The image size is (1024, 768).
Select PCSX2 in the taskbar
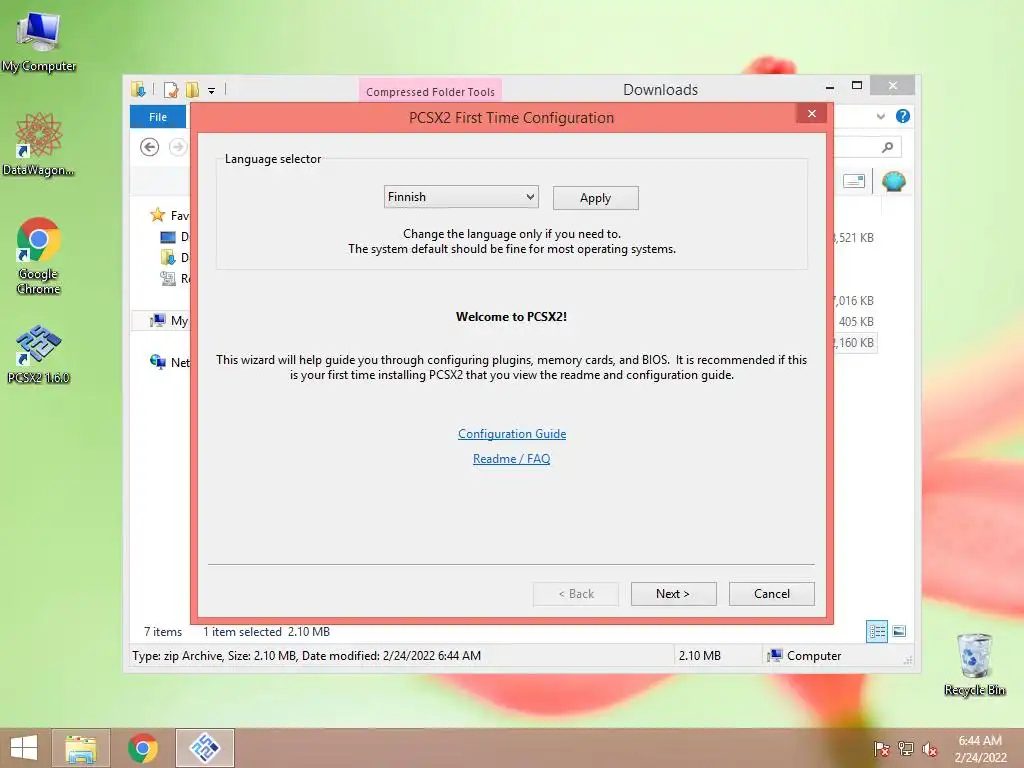pos(204,748)
